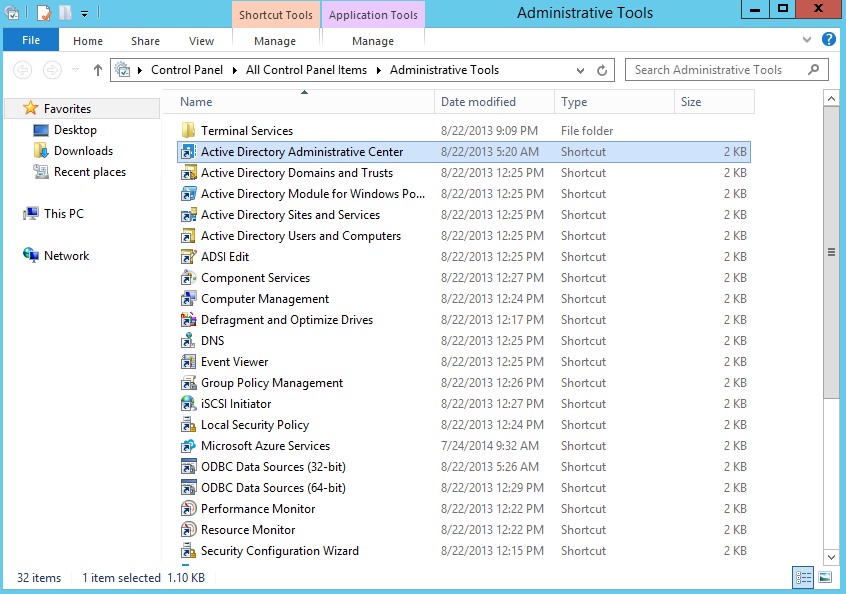Click the Terminal Services folder icon

point(188,131)
